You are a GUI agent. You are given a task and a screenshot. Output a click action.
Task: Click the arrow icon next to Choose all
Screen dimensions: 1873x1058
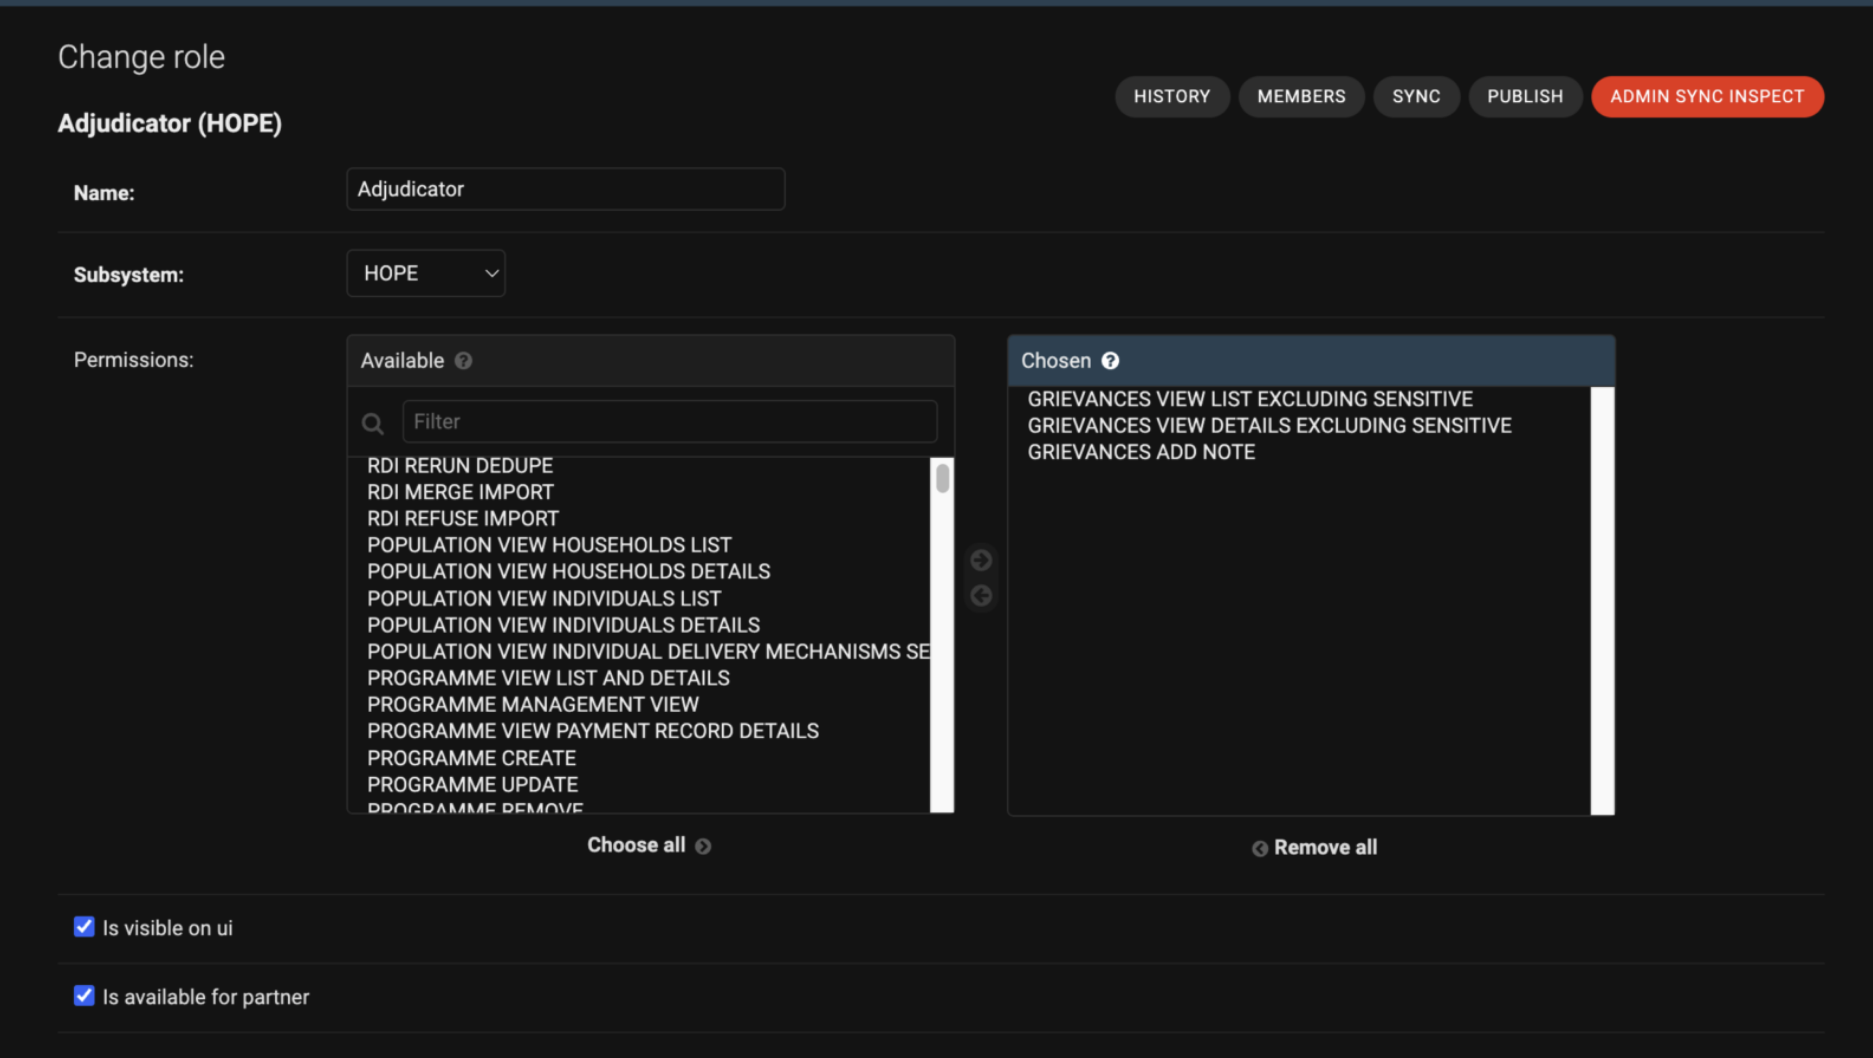click(x=703, y=847)
